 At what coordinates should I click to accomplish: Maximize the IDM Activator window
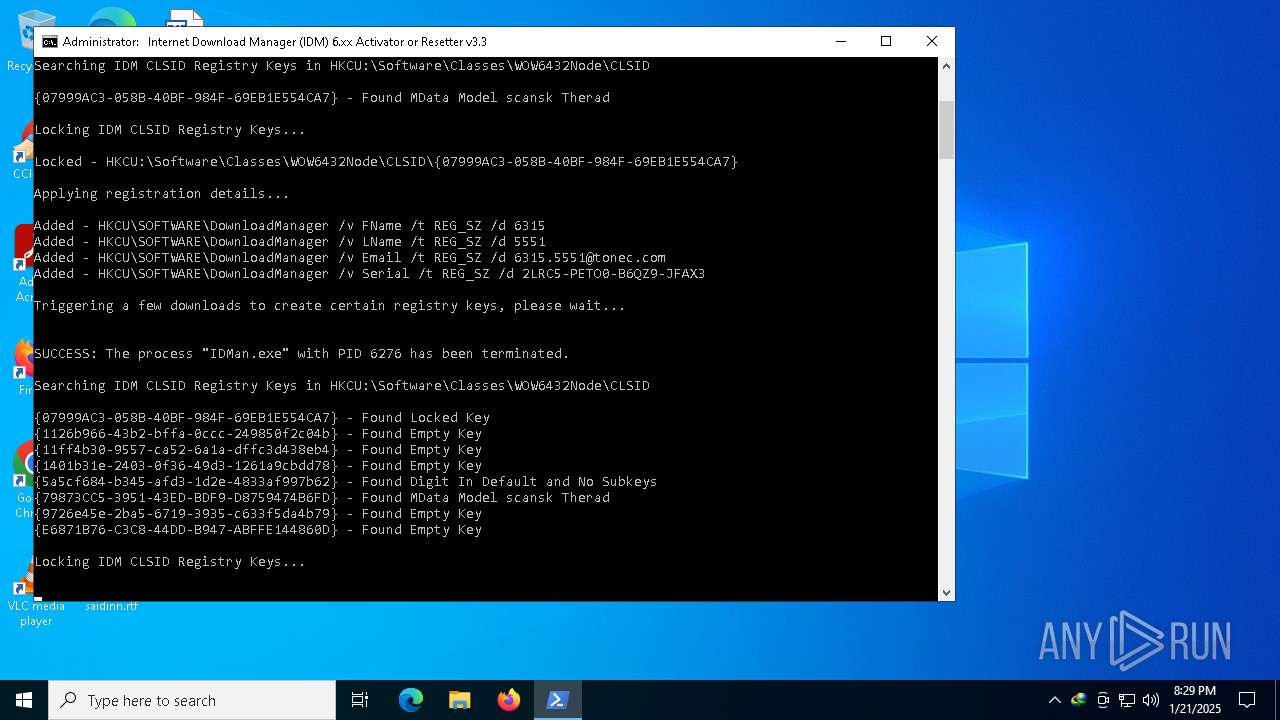(886, 42)
